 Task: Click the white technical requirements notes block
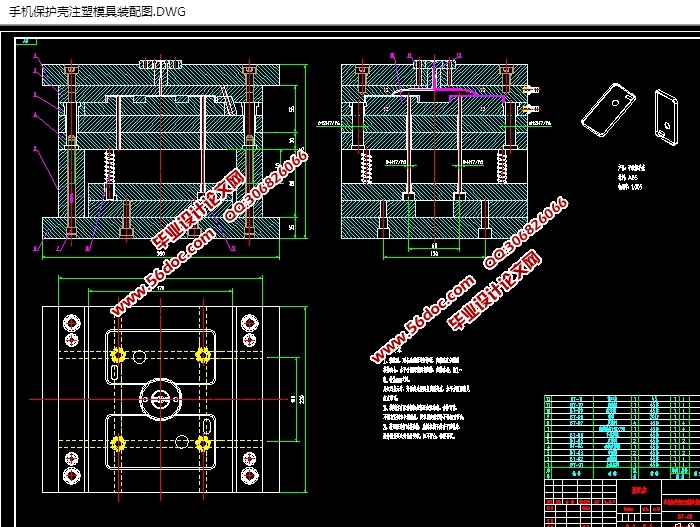(426, 397)
